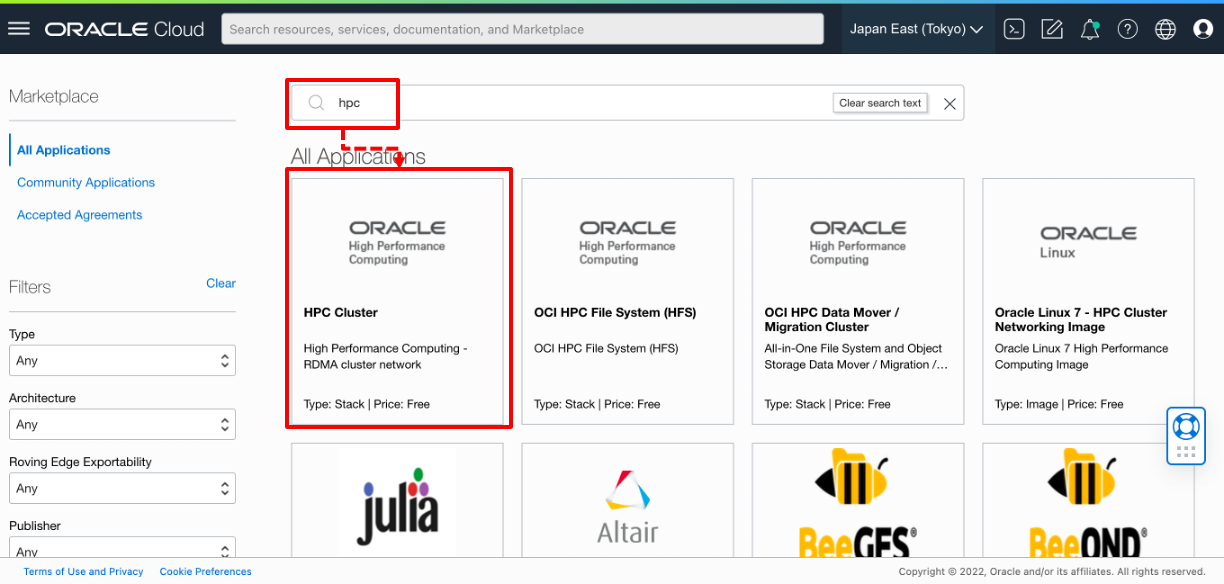Clear all filters link
1224x584 pixels.
click(x=221, y=283)
